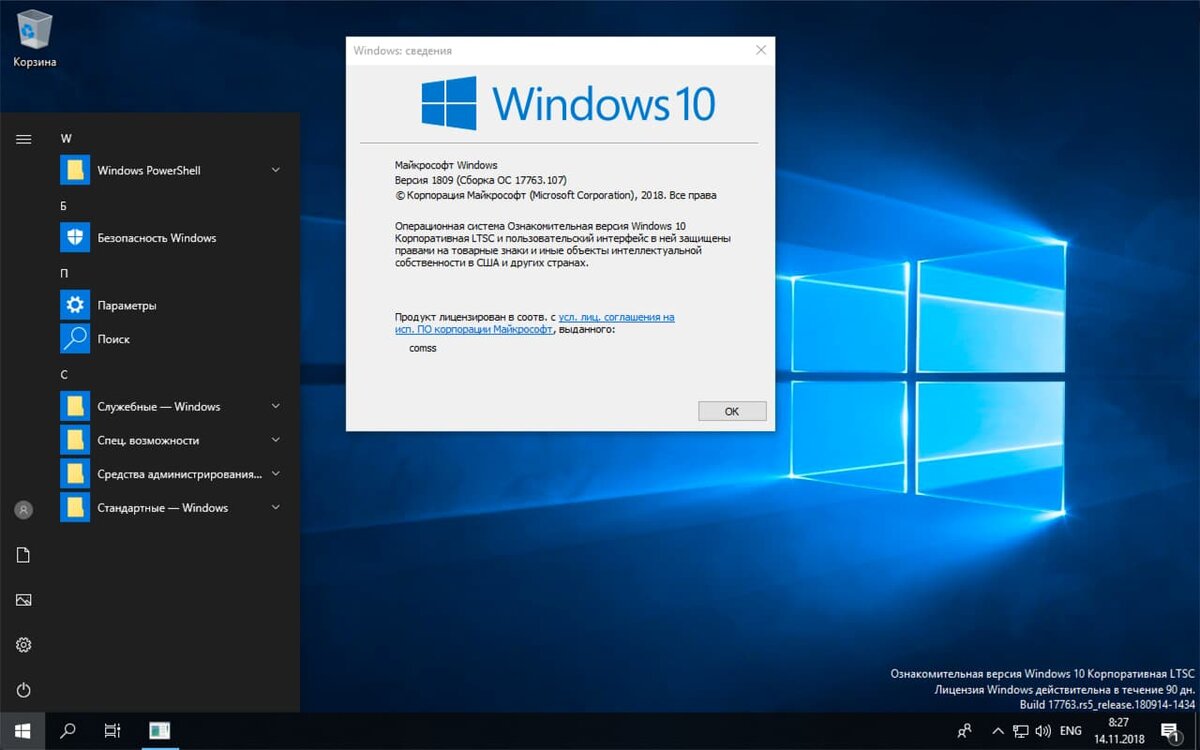
Task: Click 'comss' licensee name in dialog
Action: coord(423,348)
